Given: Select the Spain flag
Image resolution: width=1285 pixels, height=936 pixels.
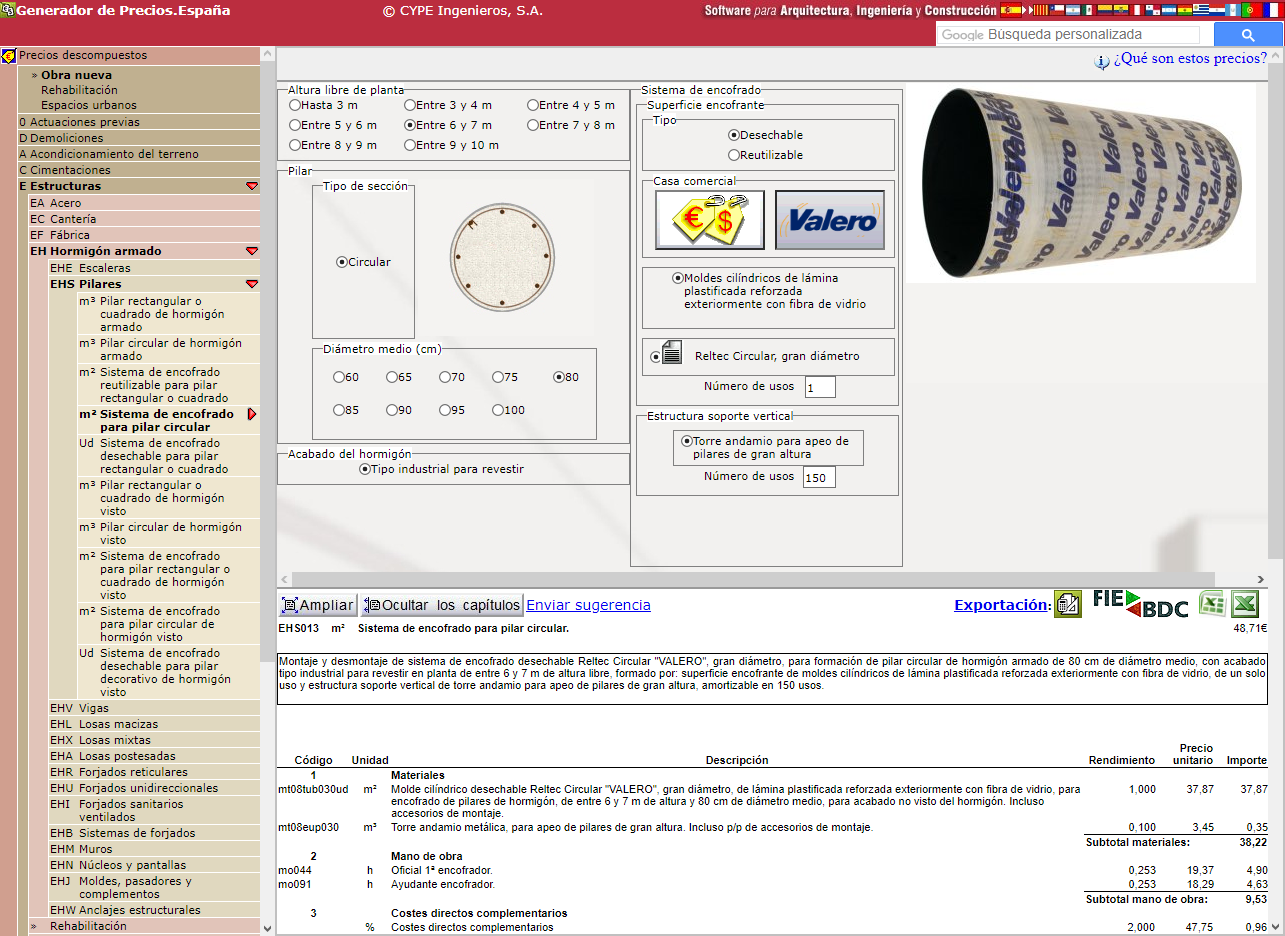Looking at the screenshot, I should pos(1011,10).
